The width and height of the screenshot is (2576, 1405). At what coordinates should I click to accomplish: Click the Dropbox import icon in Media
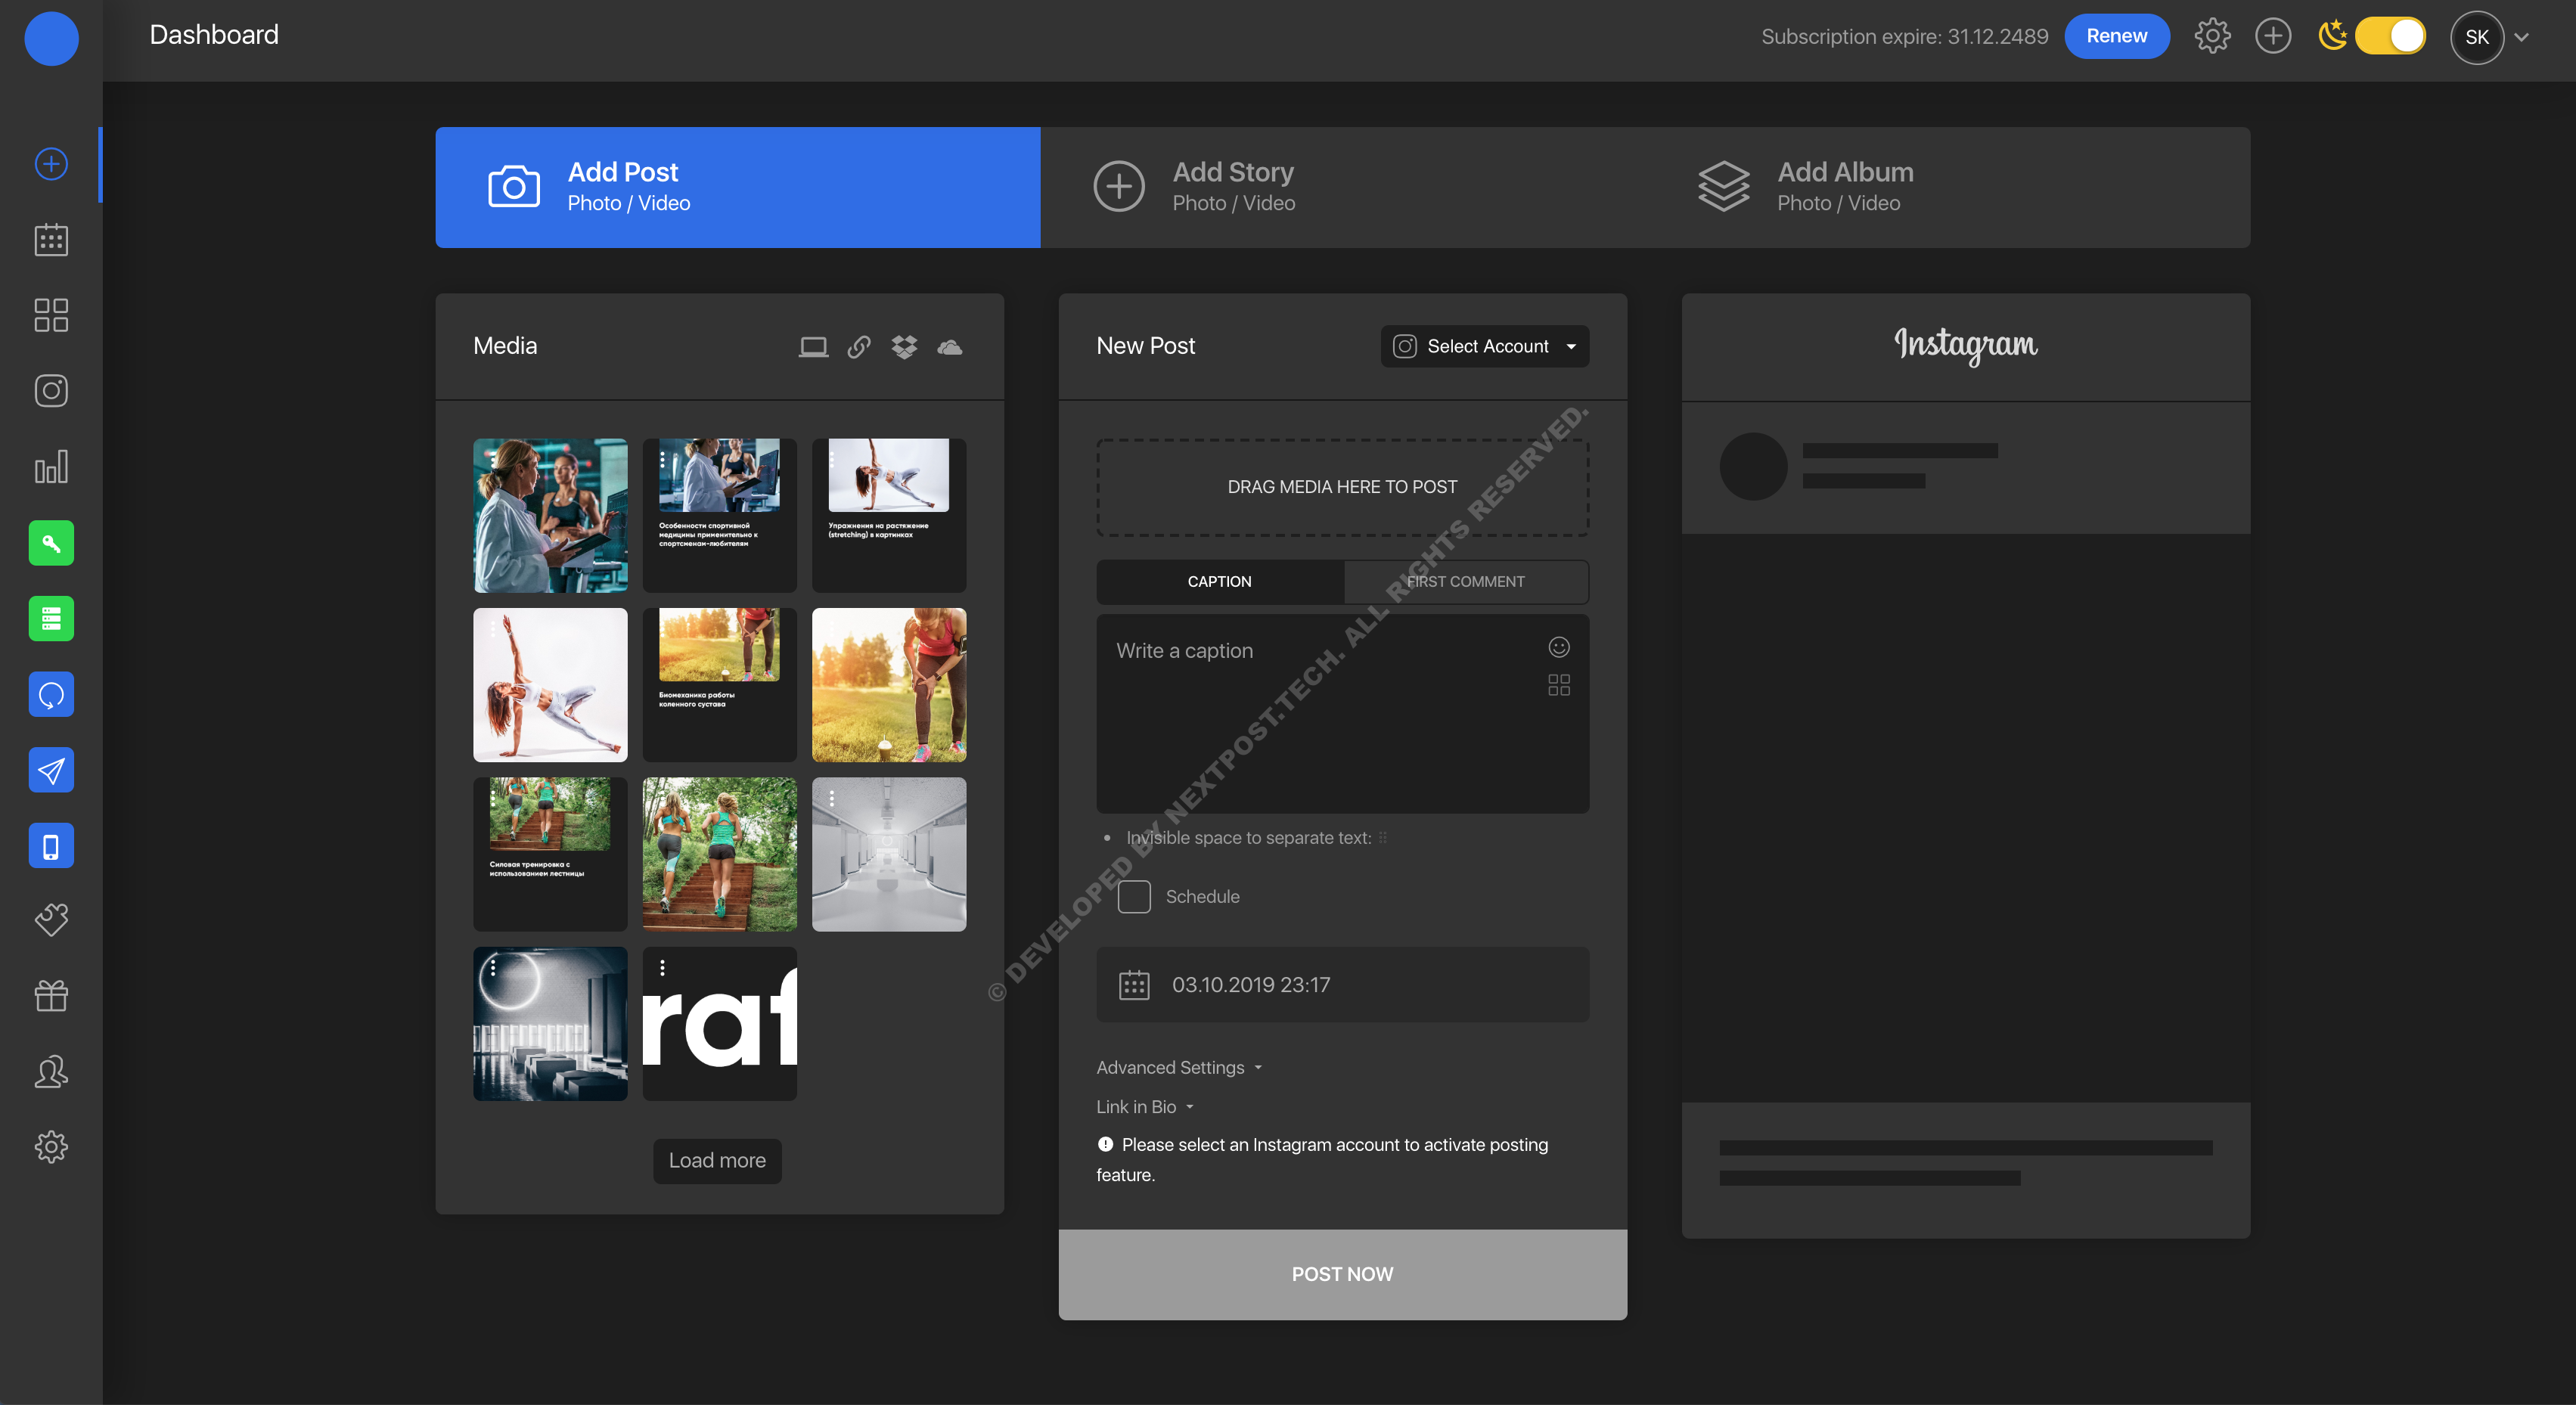pos(904,347)
